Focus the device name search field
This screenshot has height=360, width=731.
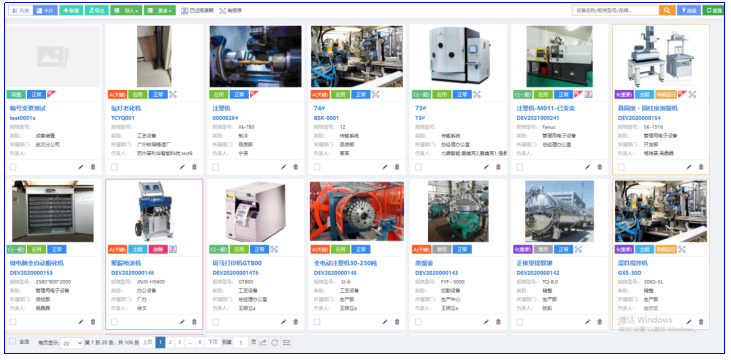point(615,10)
